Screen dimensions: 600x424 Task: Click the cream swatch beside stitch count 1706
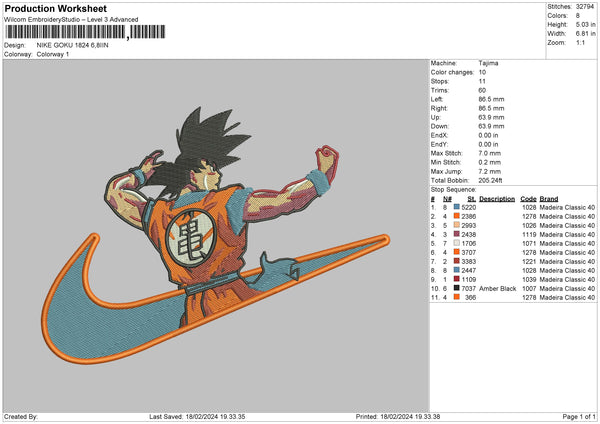click(457, 243)
